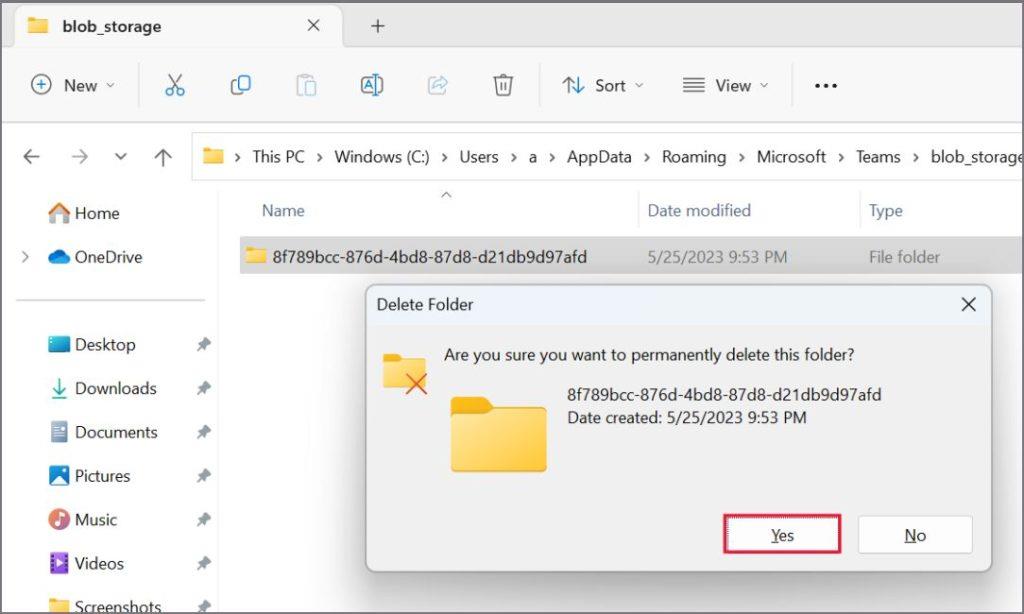1024x614 pixels.
Task: Go back with the left arrow
Action: [x=31, y=157]
